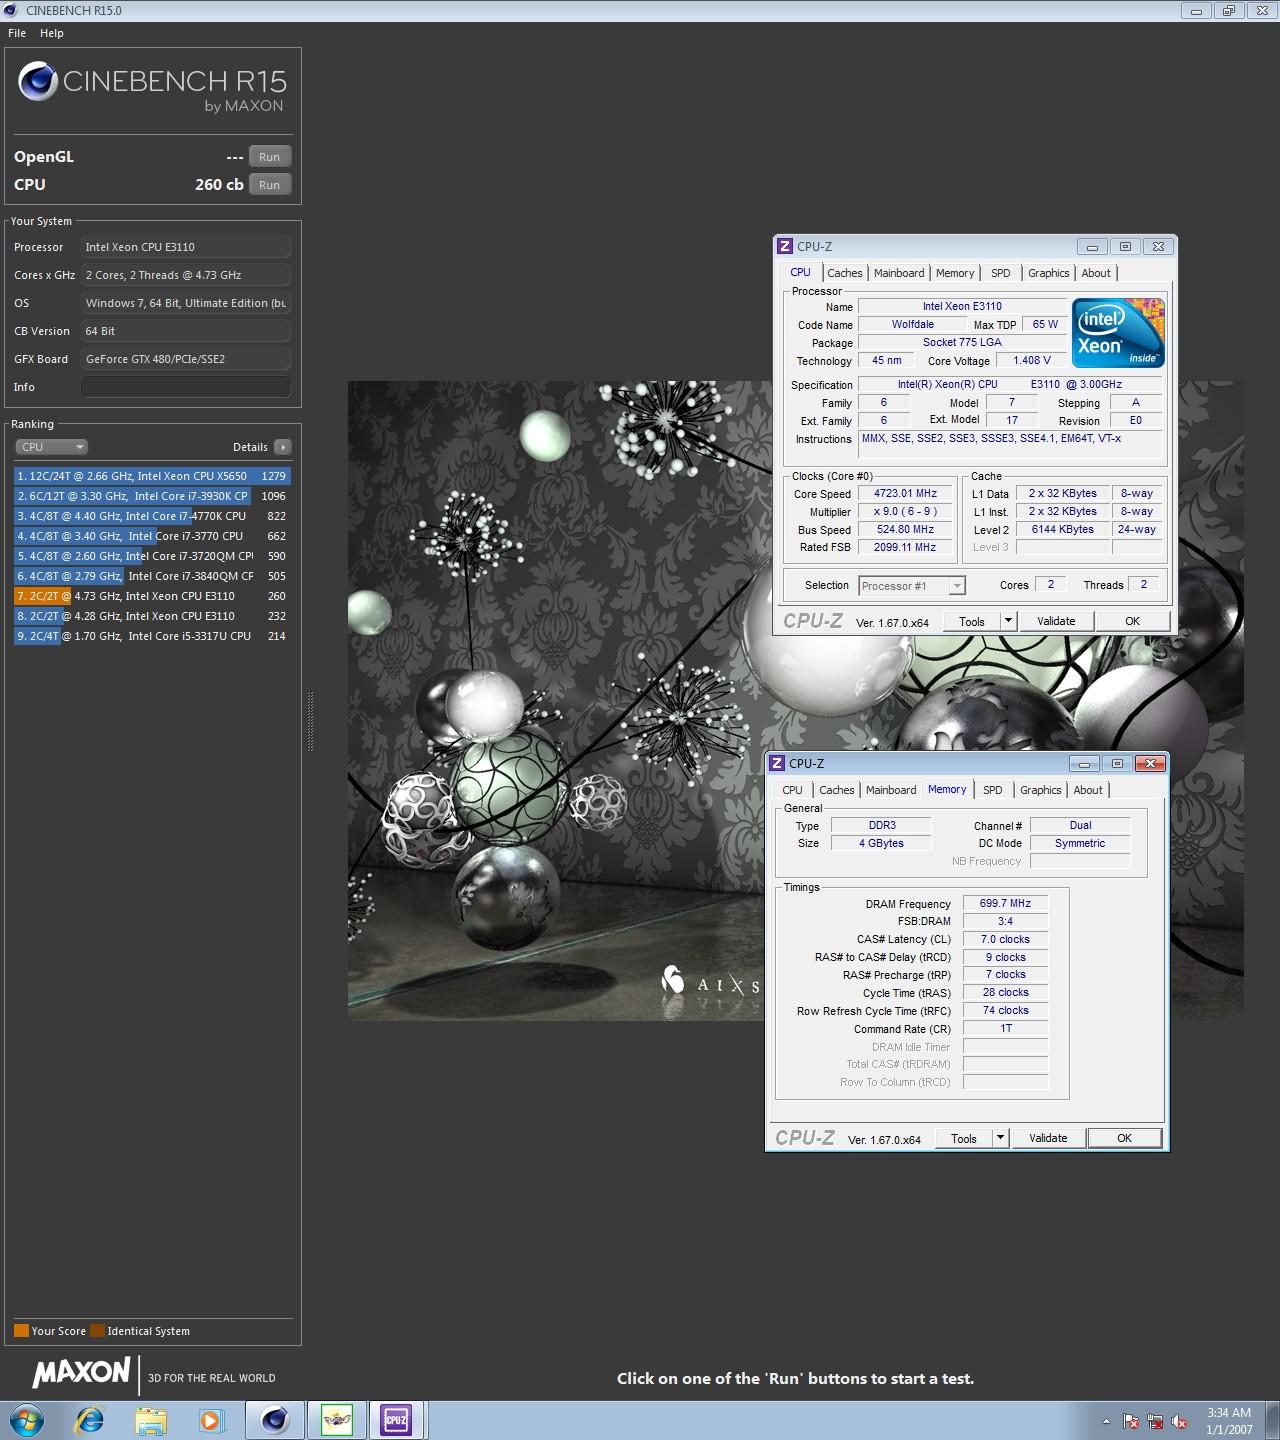Click Validate in lower CPU-Z window
The image size is (1280, 1440).
point(1048,1138)
